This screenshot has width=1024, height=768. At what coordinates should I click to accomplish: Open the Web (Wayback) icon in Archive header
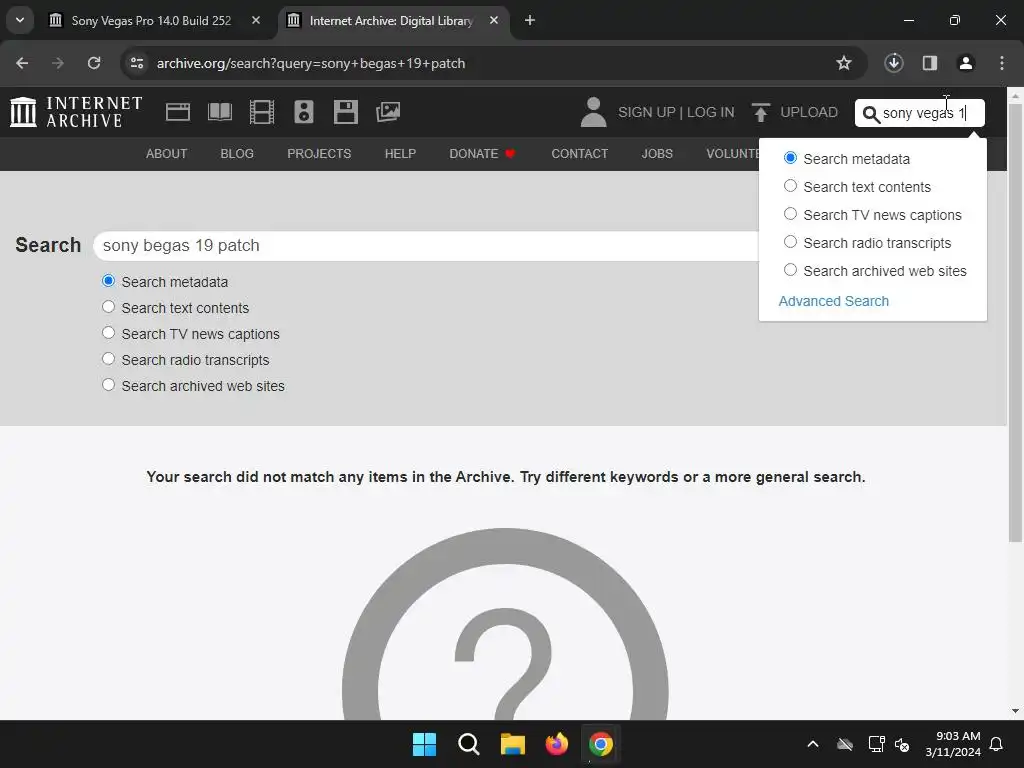click(178, 112)
